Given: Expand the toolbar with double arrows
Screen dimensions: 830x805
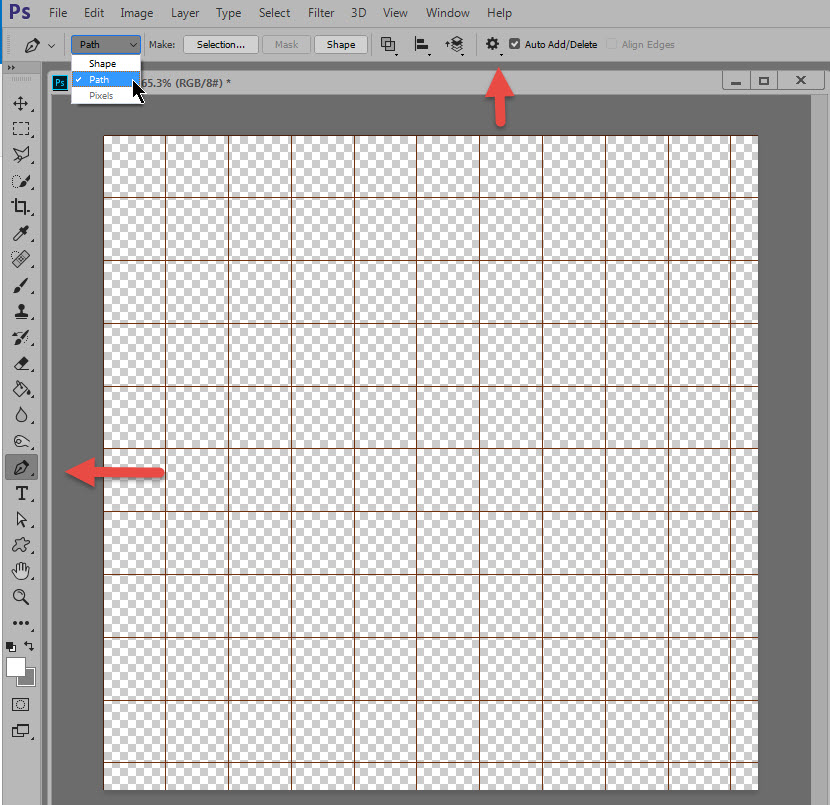Looking at the screenshot, I should pos(11,68).
